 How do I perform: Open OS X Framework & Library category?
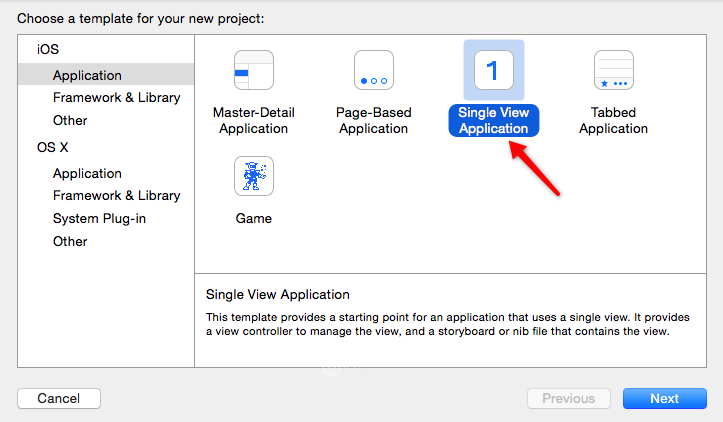point(116,195)
